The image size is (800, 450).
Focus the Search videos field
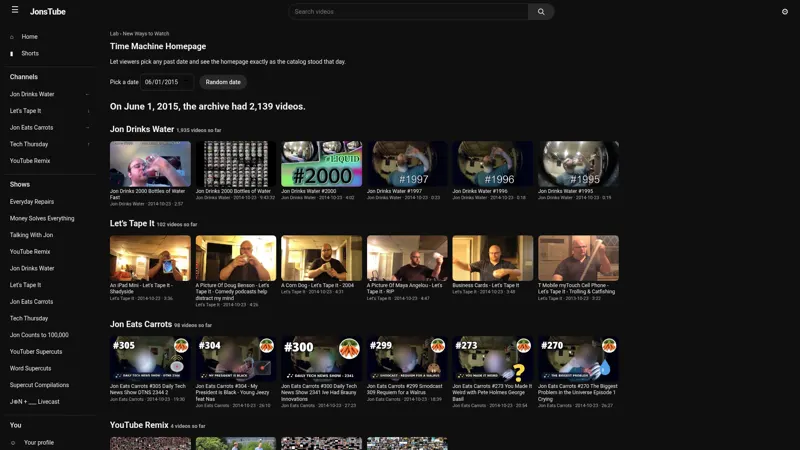click(409, 12)
